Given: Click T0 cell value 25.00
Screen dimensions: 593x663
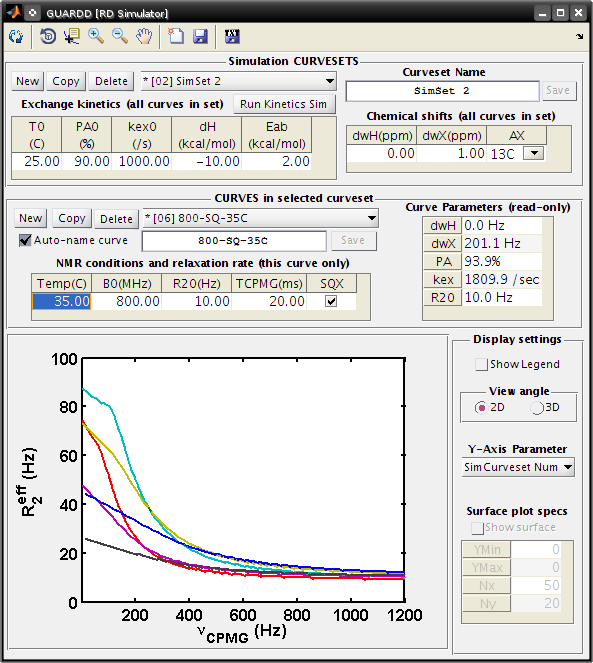Looking at the screenshot, I should point(37,161).
